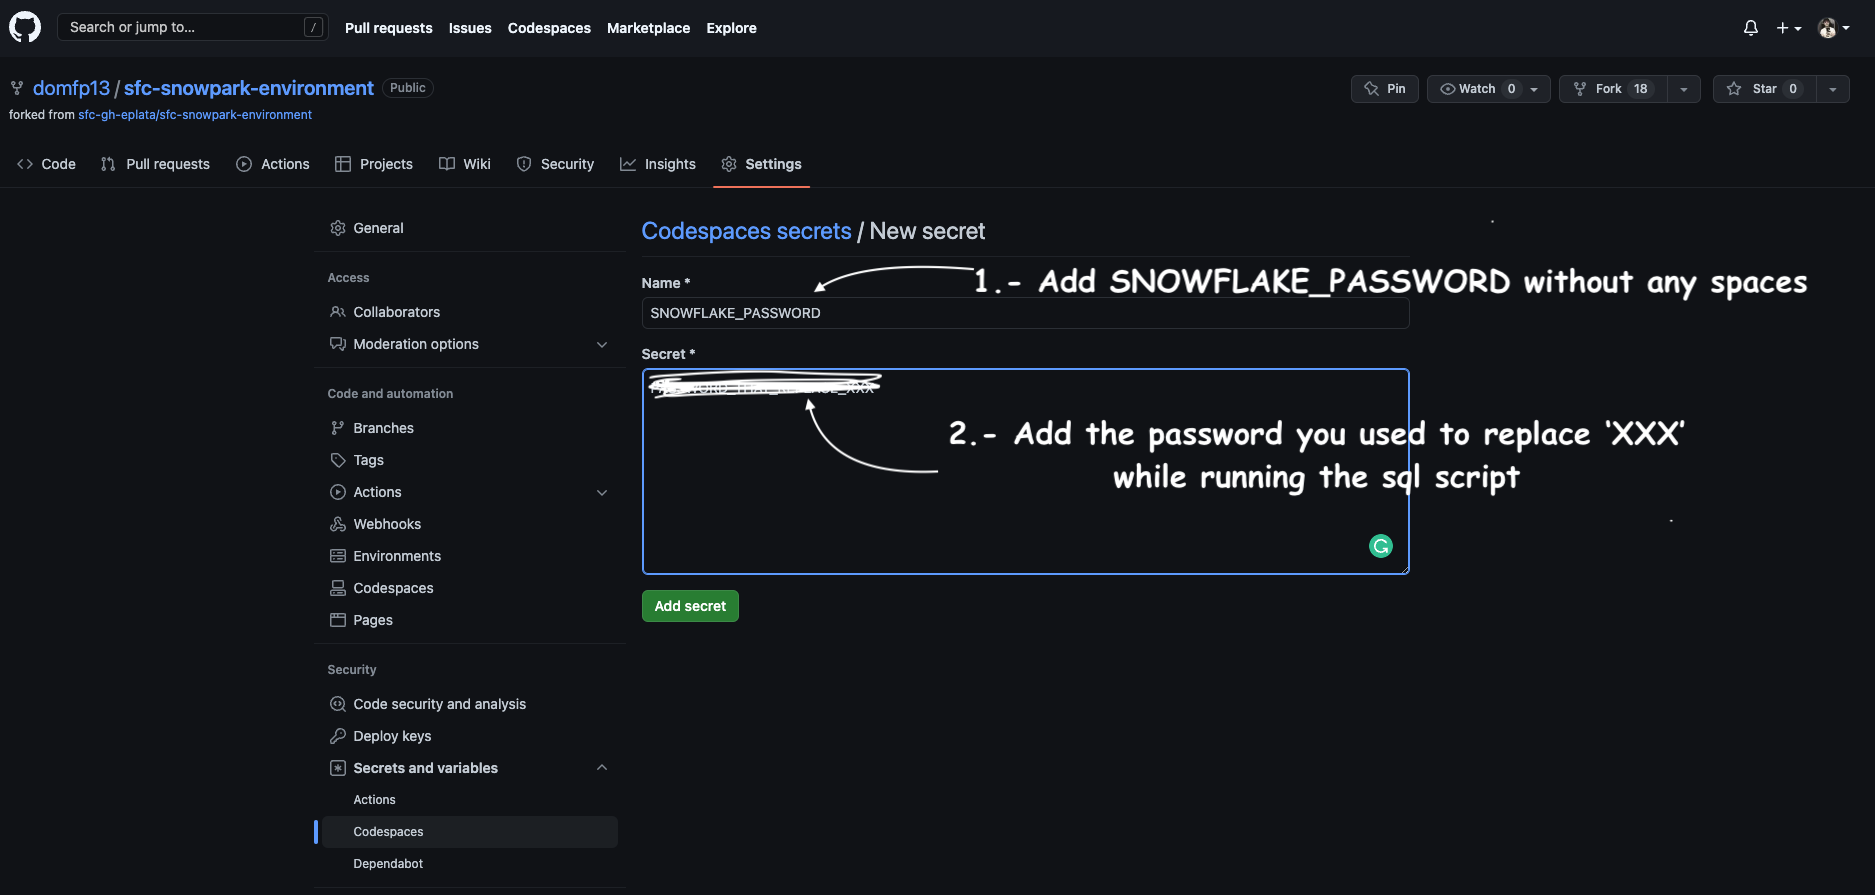Switch to the Insights tab
Viewport: 1875px width, 895px height.
658,164
